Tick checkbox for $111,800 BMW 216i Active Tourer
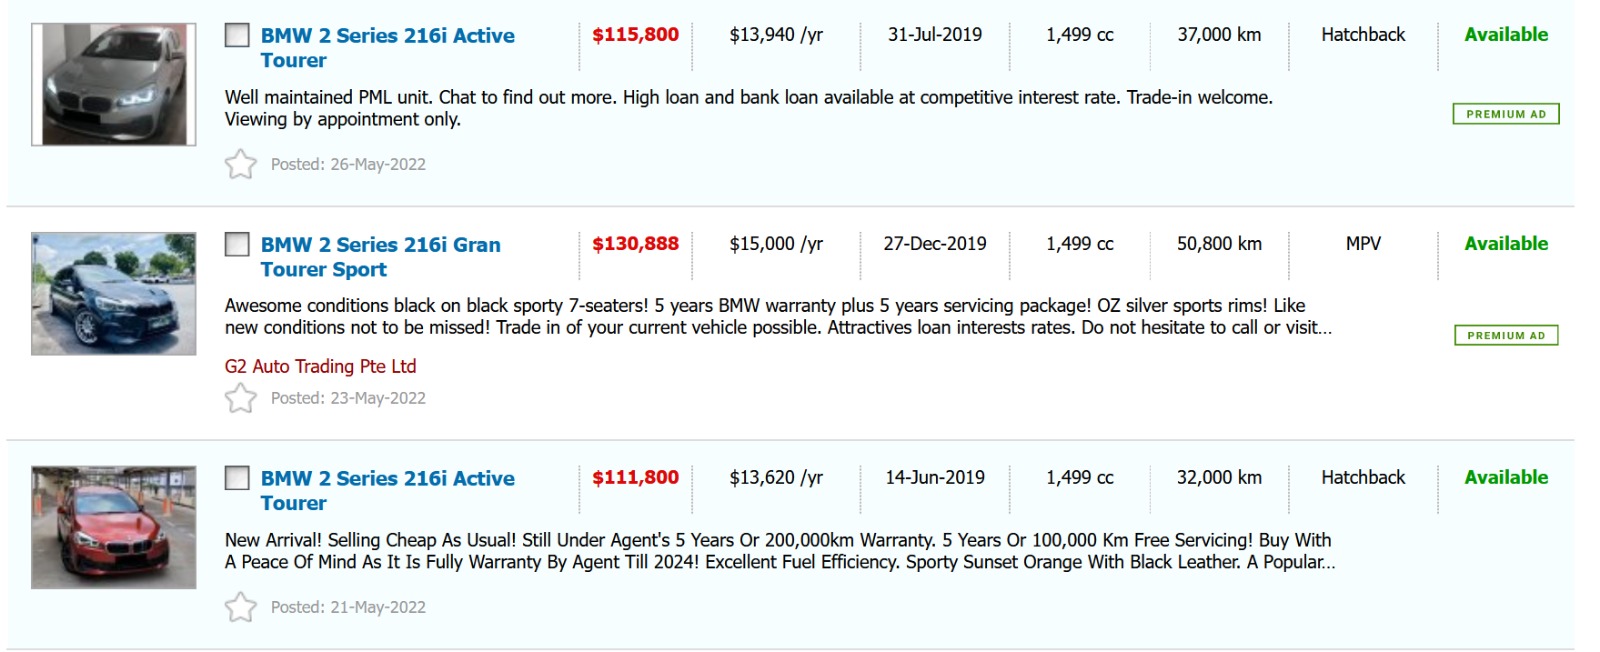Screen dimensions: 1600x652 (237, 478)
